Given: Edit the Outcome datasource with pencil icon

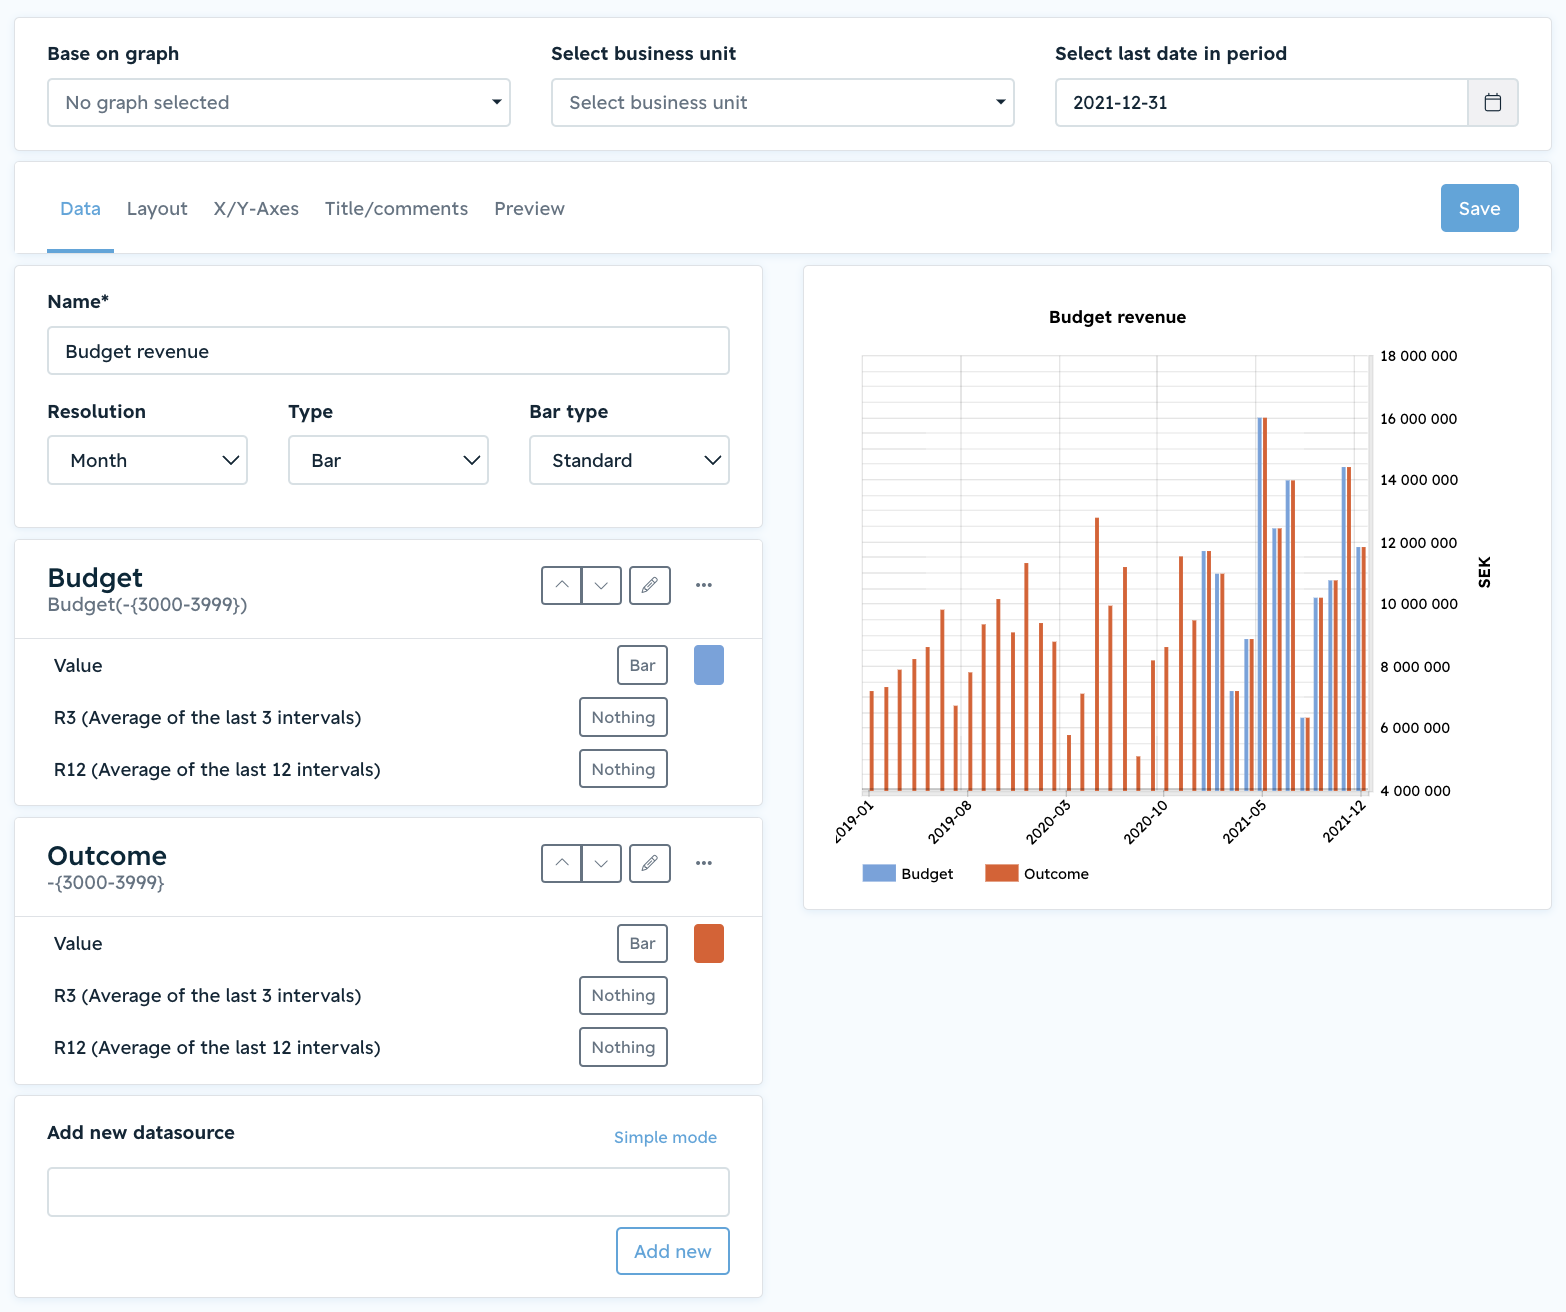Looking at the screenshot, I should (x=650, y=863).
